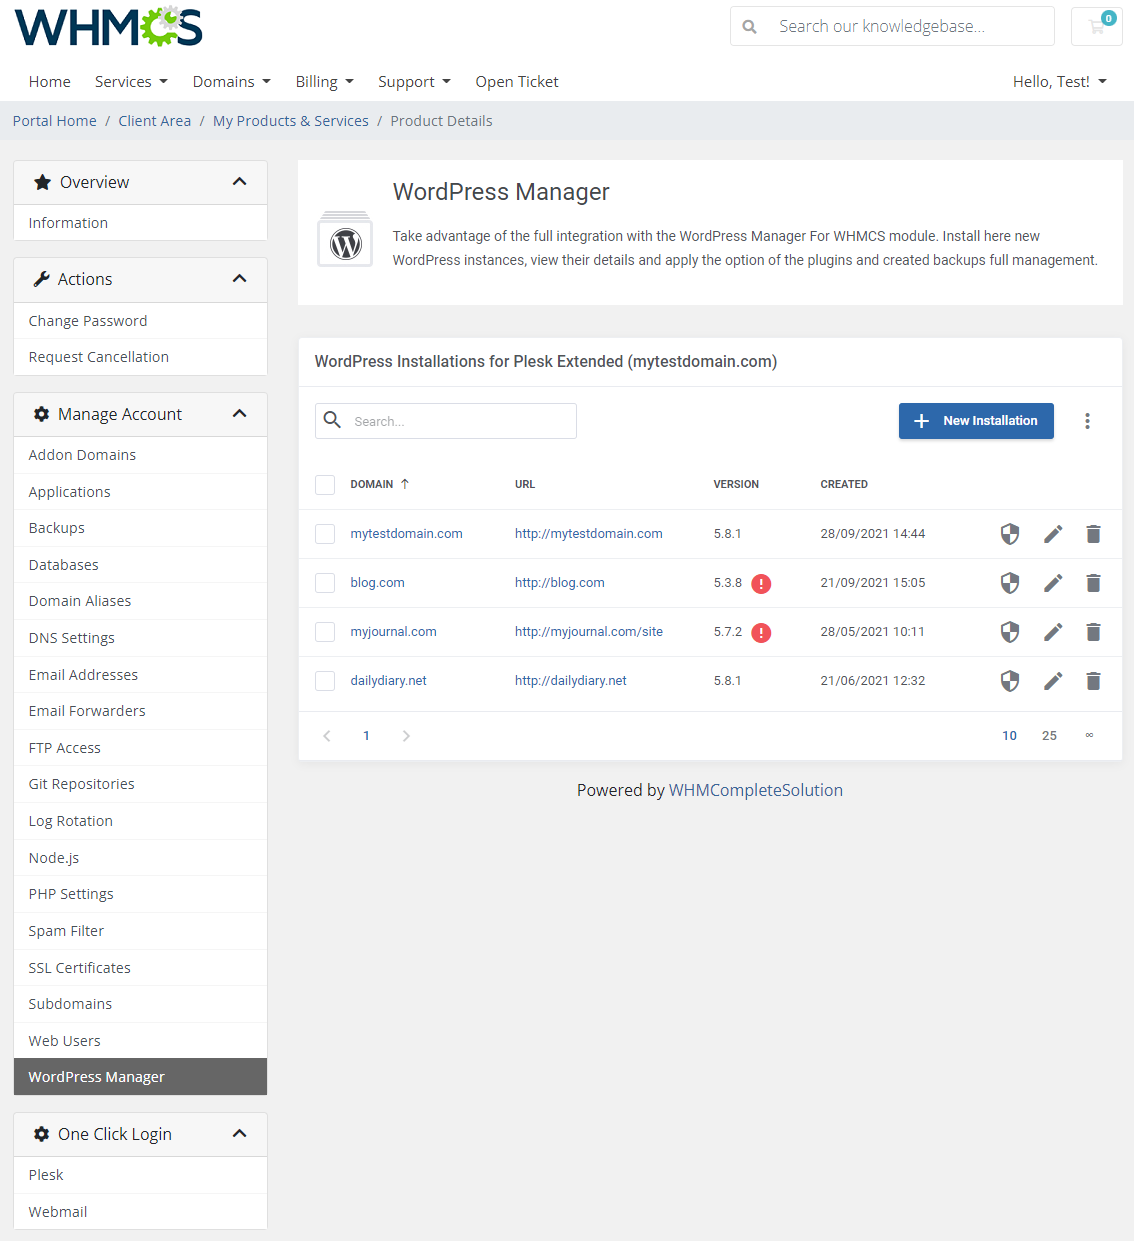
Task: Check the dailydiary.net row checkbox
Action: (325, 681)
